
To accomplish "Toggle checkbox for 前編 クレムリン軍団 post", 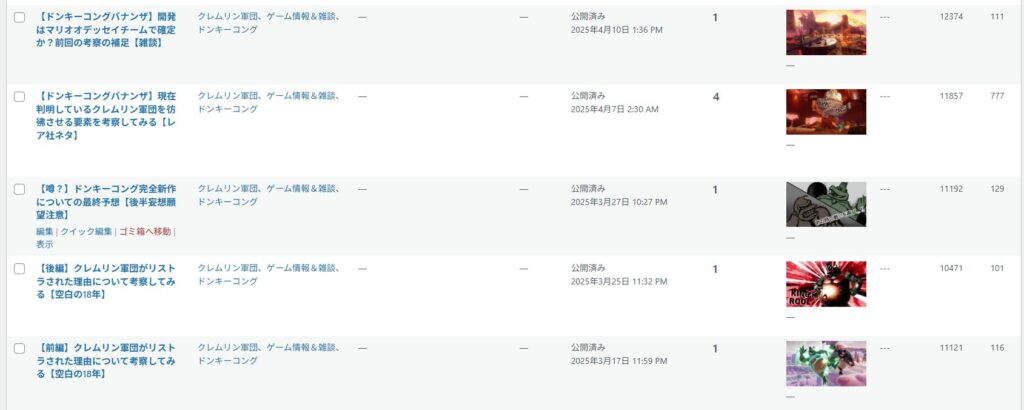I will 20,349.
